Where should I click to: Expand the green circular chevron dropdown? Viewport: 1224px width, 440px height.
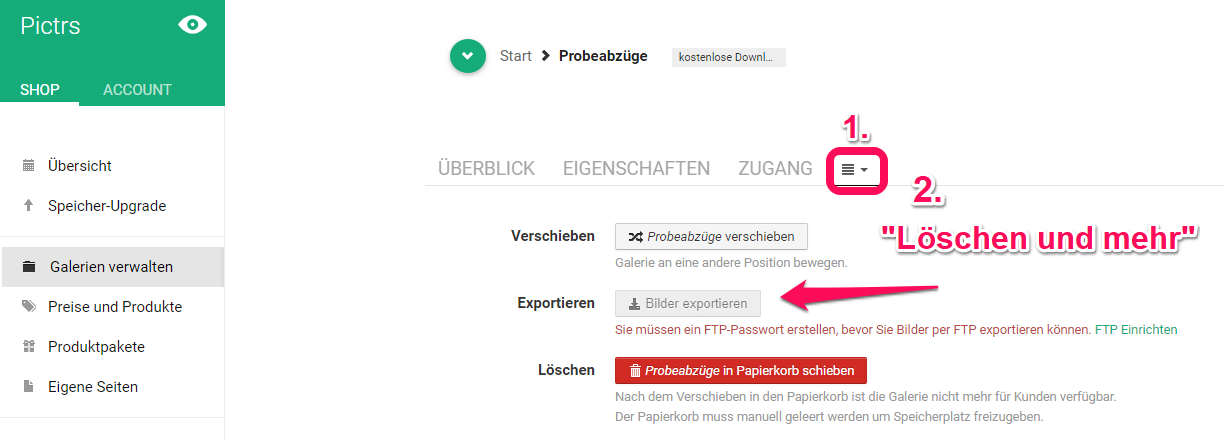(x=468, y=56)
